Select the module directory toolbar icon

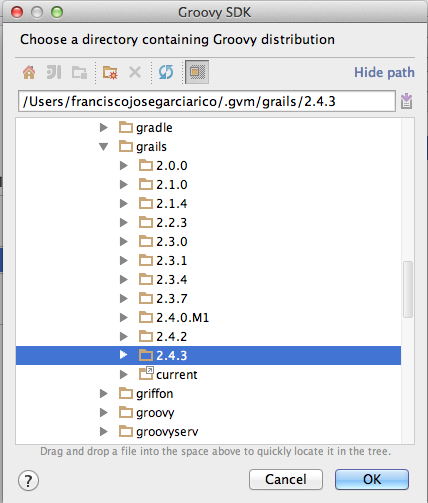pos(79,72)
